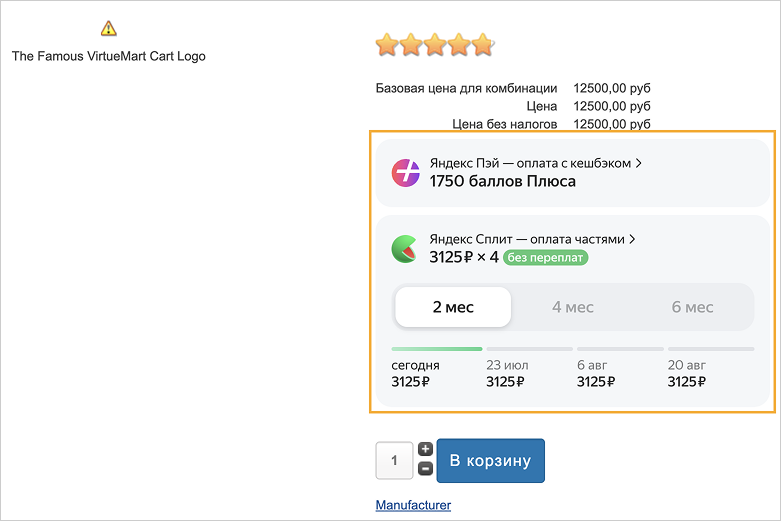The height and width of the screenshot is (521, 781).
Task: Click the third rating star
Action: click(x=435, y=44)
